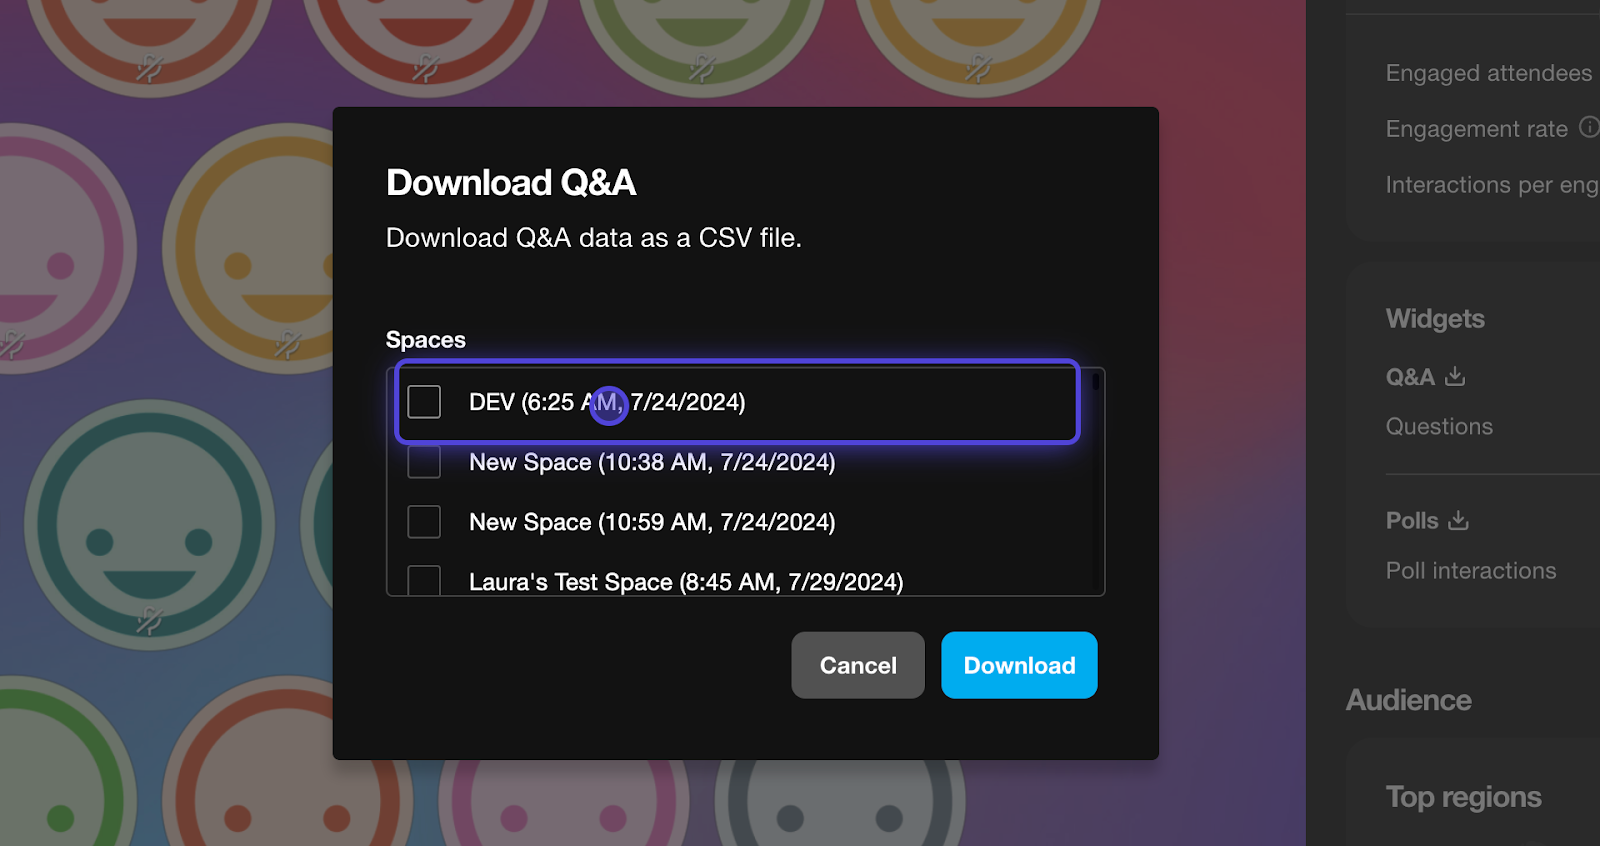Click the Audience section heading
Screen dimensions: 1600x846
(x=1408, y=700)
